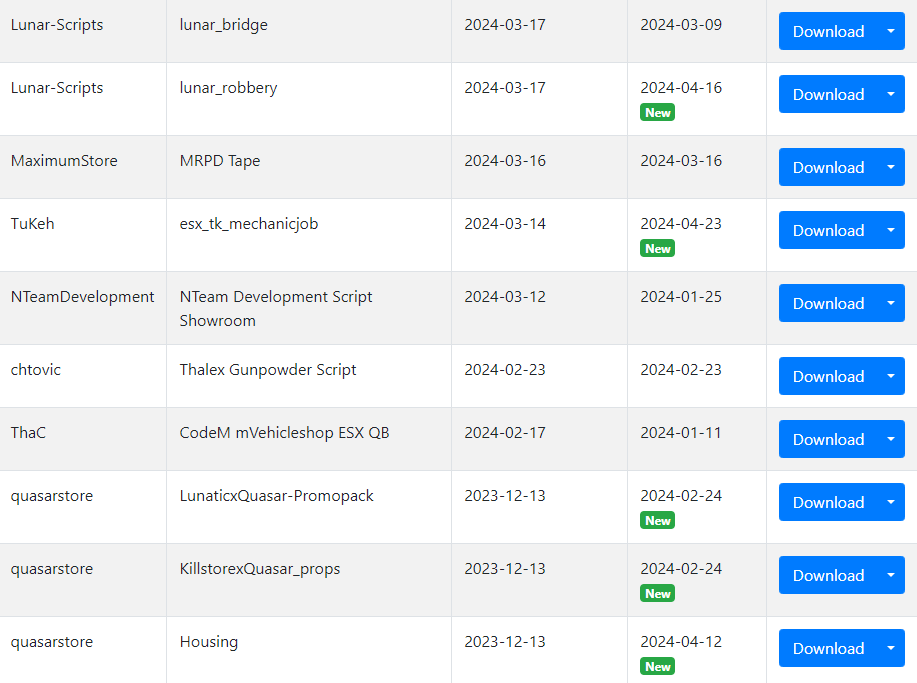Expand download options for MRPD Tape
The width and height of the screenshot is (917, 683).
(891, 167)
